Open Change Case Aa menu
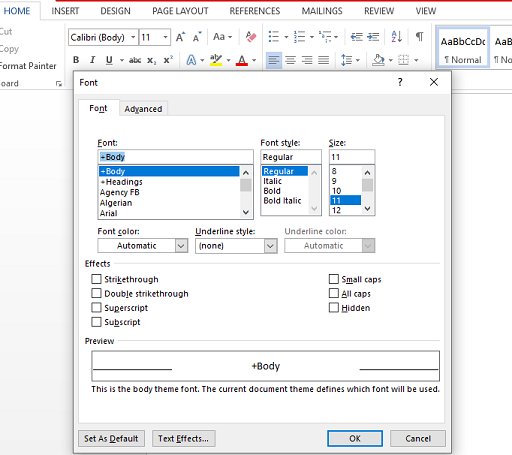This screenshot has height=455, width=512. [x=222, y=37]
